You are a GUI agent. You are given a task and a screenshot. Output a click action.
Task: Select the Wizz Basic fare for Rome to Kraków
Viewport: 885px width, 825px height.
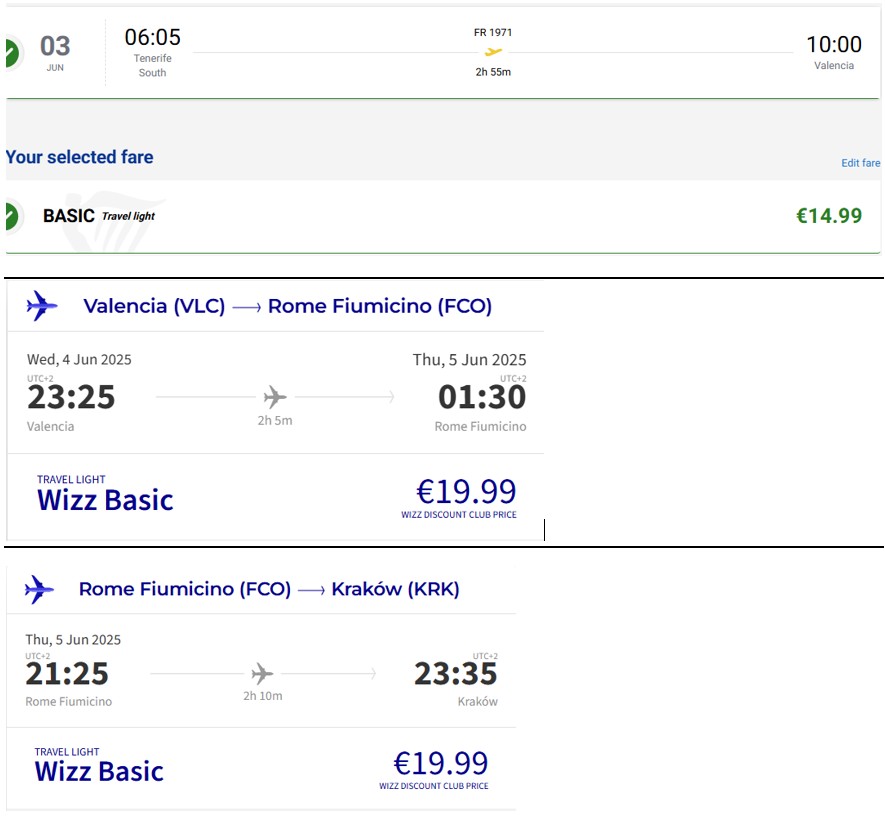(x=99, y=766)
